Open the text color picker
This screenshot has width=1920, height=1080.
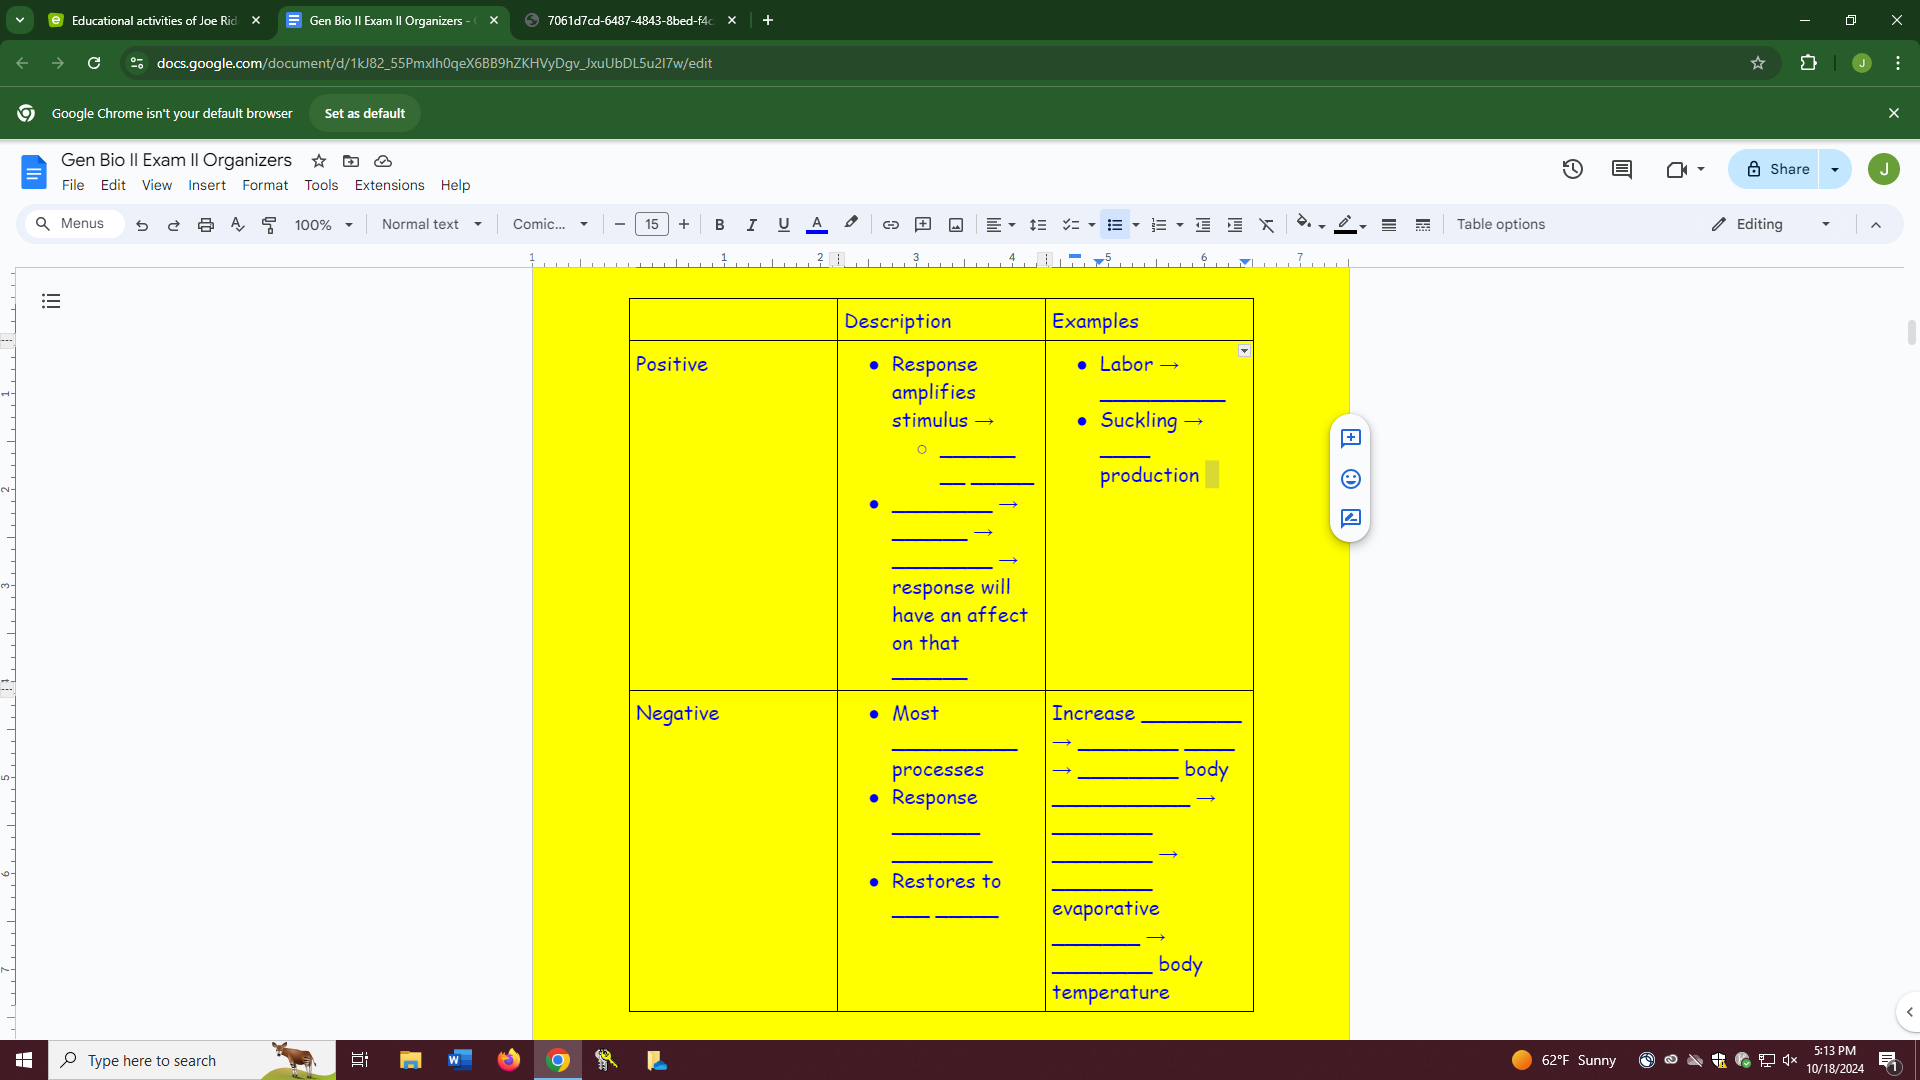816,225
